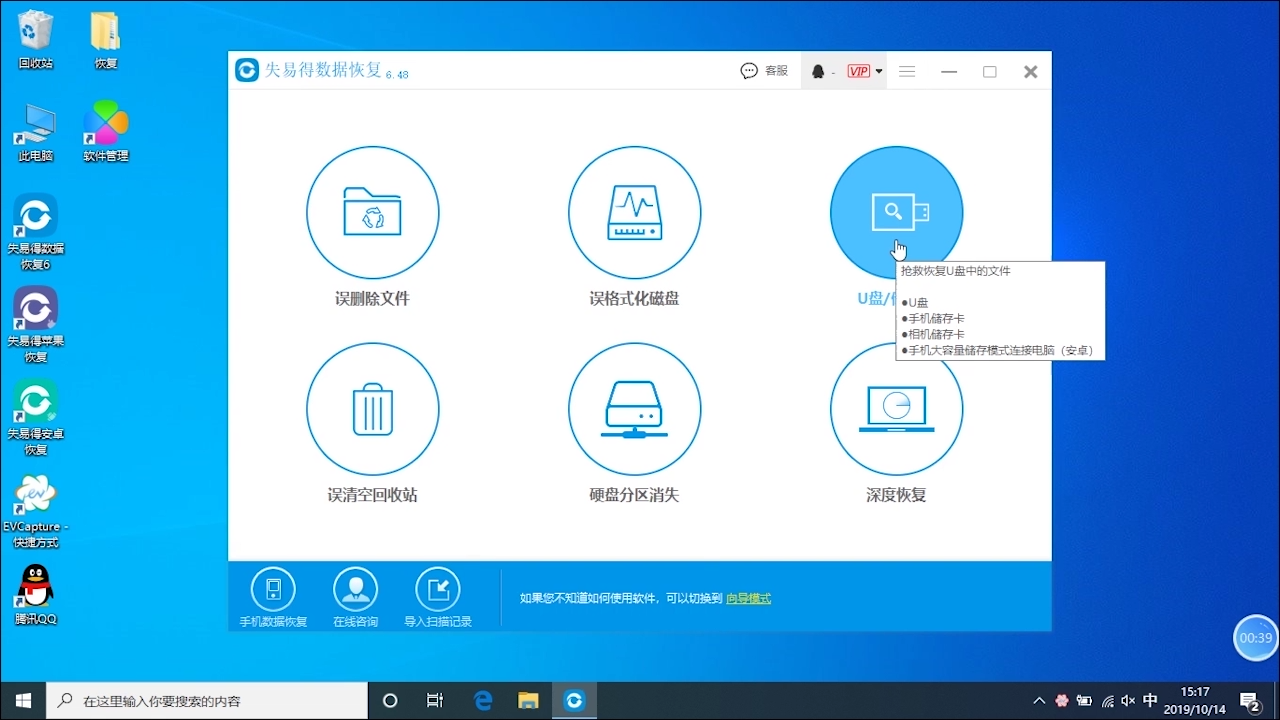
Task: Open the notification center icon
Action: 1250,700
